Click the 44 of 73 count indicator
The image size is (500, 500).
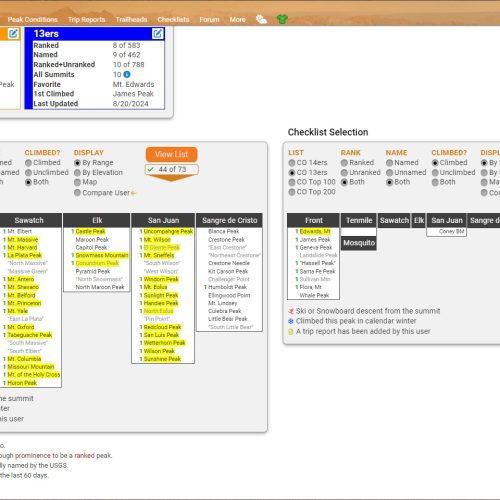[x=171, y=169]
